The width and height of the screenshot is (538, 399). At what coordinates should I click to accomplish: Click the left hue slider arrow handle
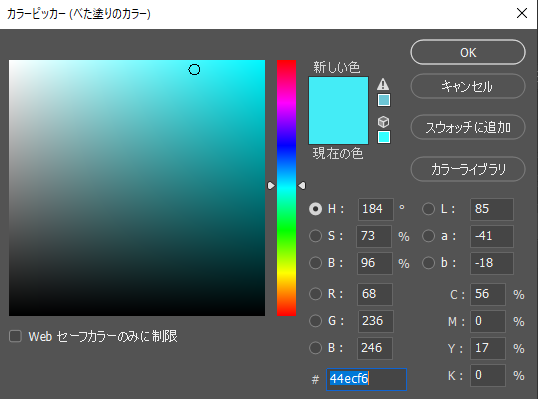click(x=271, y=186)
